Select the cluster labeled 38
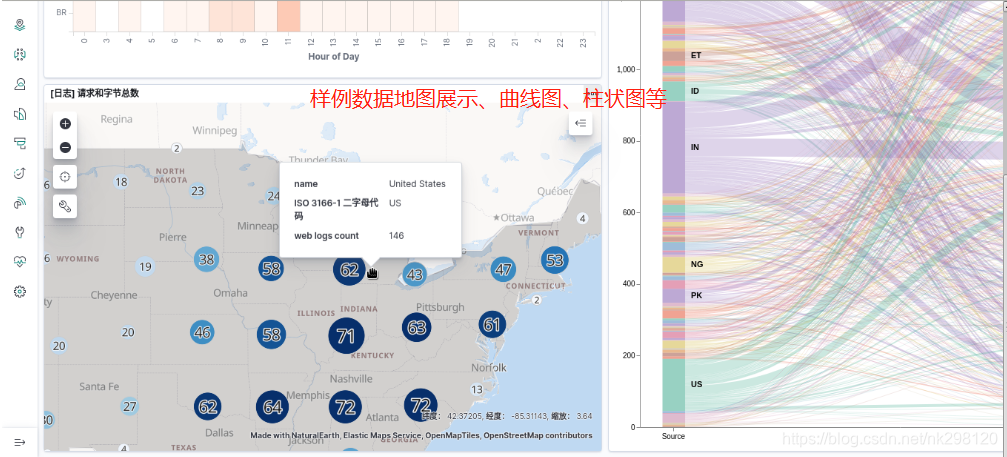Image resolution: width=1007 pixels, height=457 pixels. (x=206, y=259)
